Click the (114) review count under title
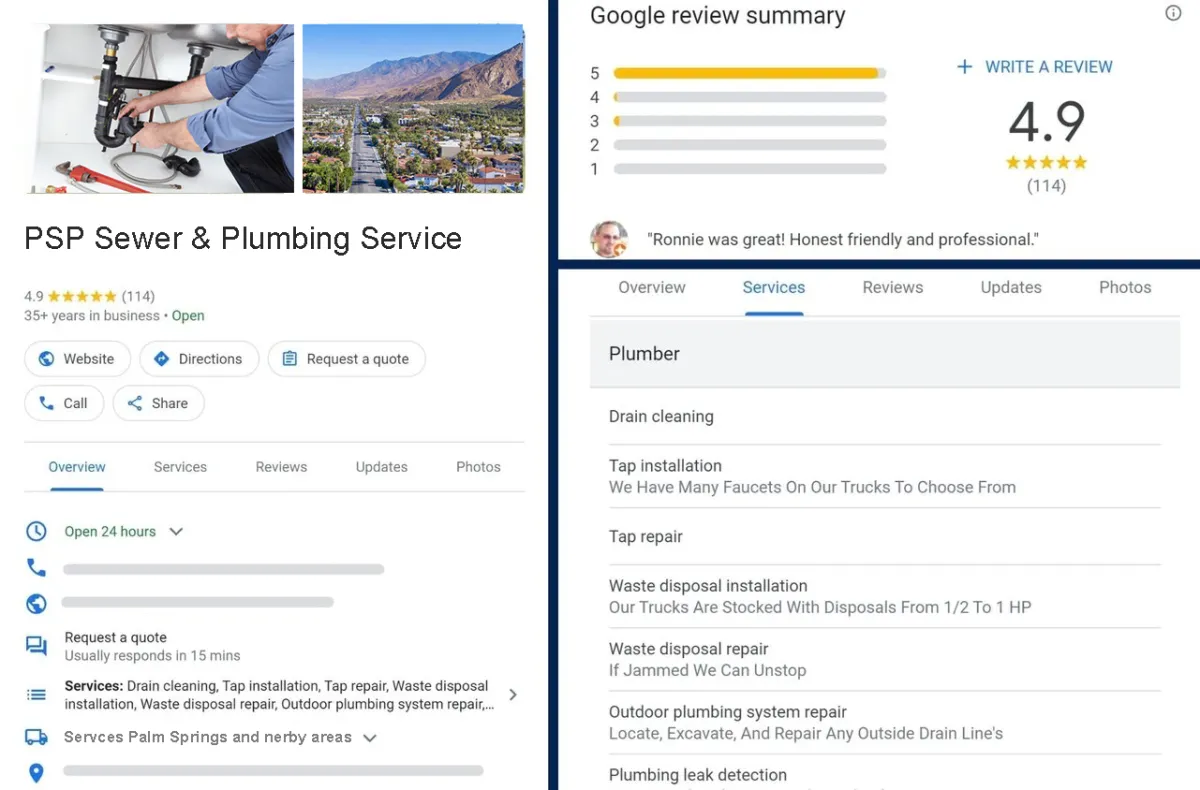Viewport: 1200px width, 790px height. click(138, 296)
